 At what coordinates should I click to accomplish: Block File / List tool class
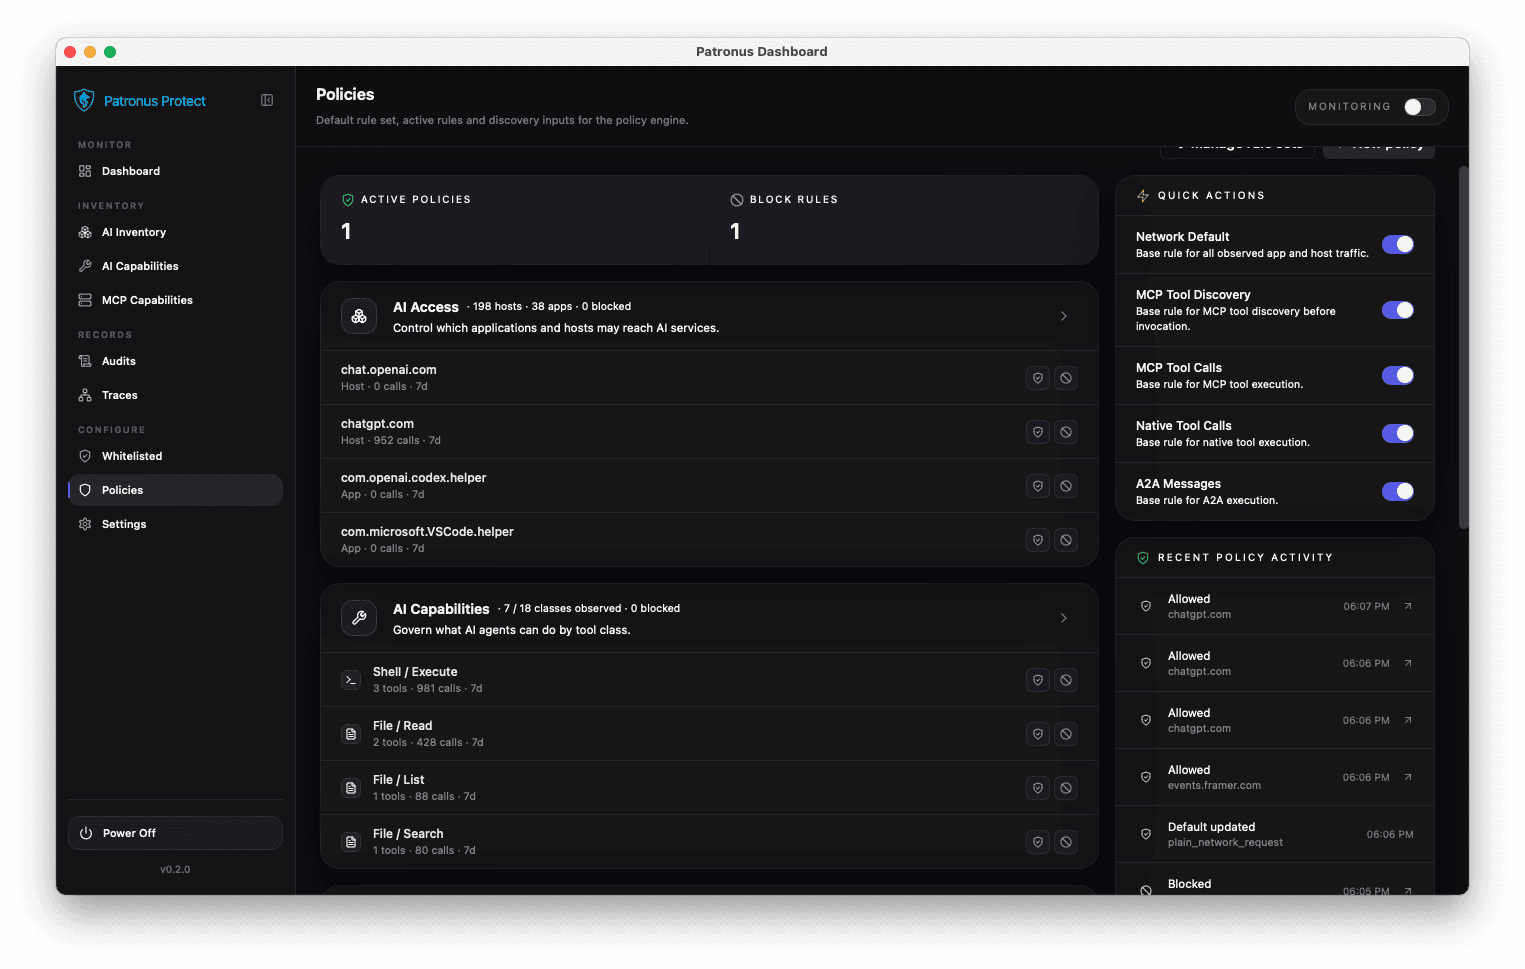click(x=1066, y=788)
